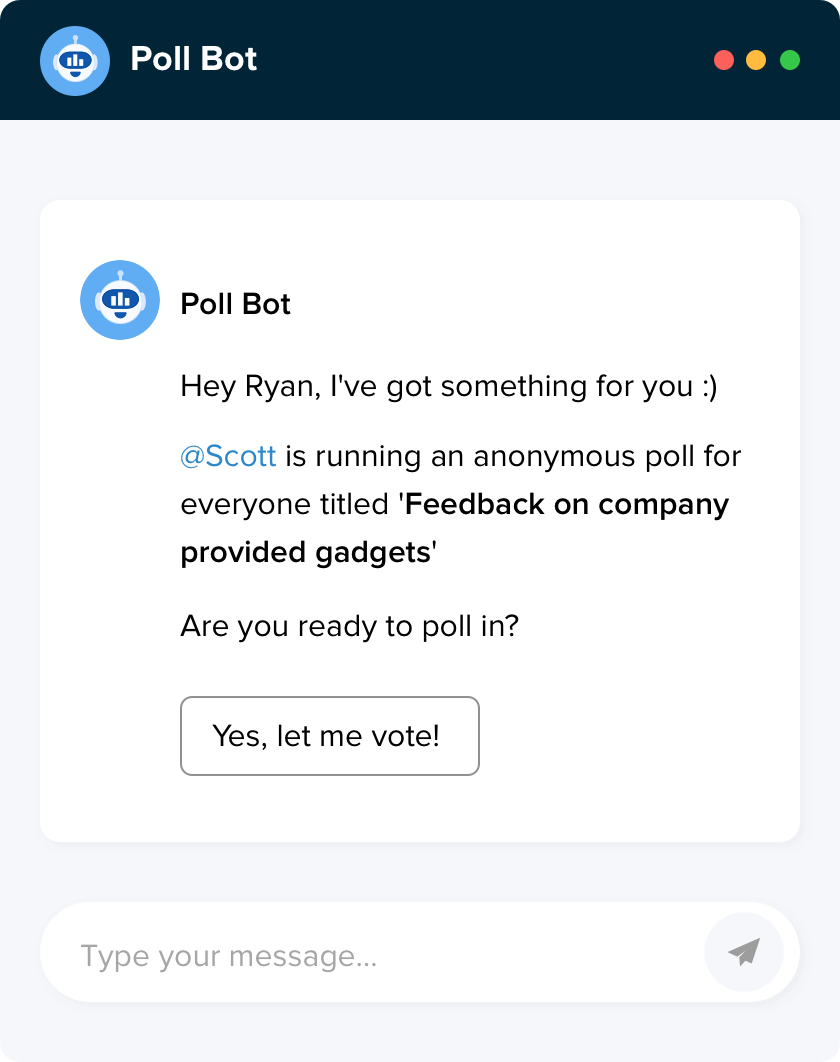
Task: Click the green window control dot
Action: click(x=790, y=60)
